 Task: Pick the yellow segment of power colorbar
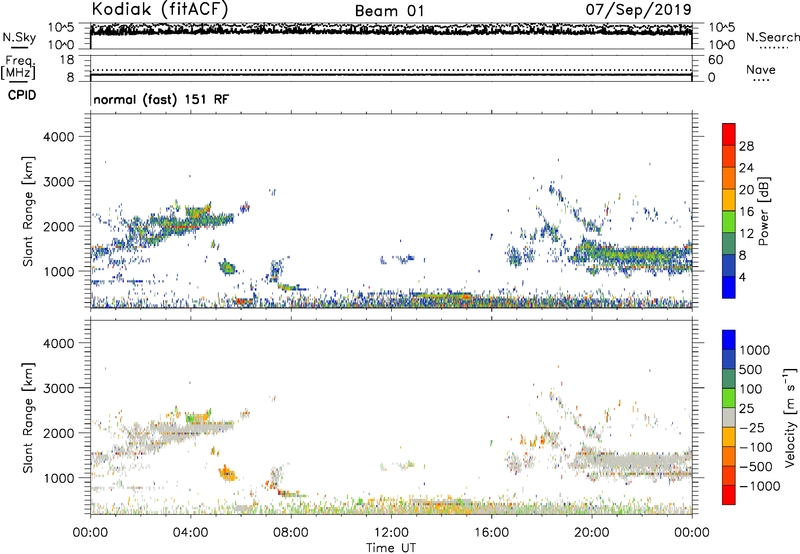pyautogui.click(x=729, y=200)
